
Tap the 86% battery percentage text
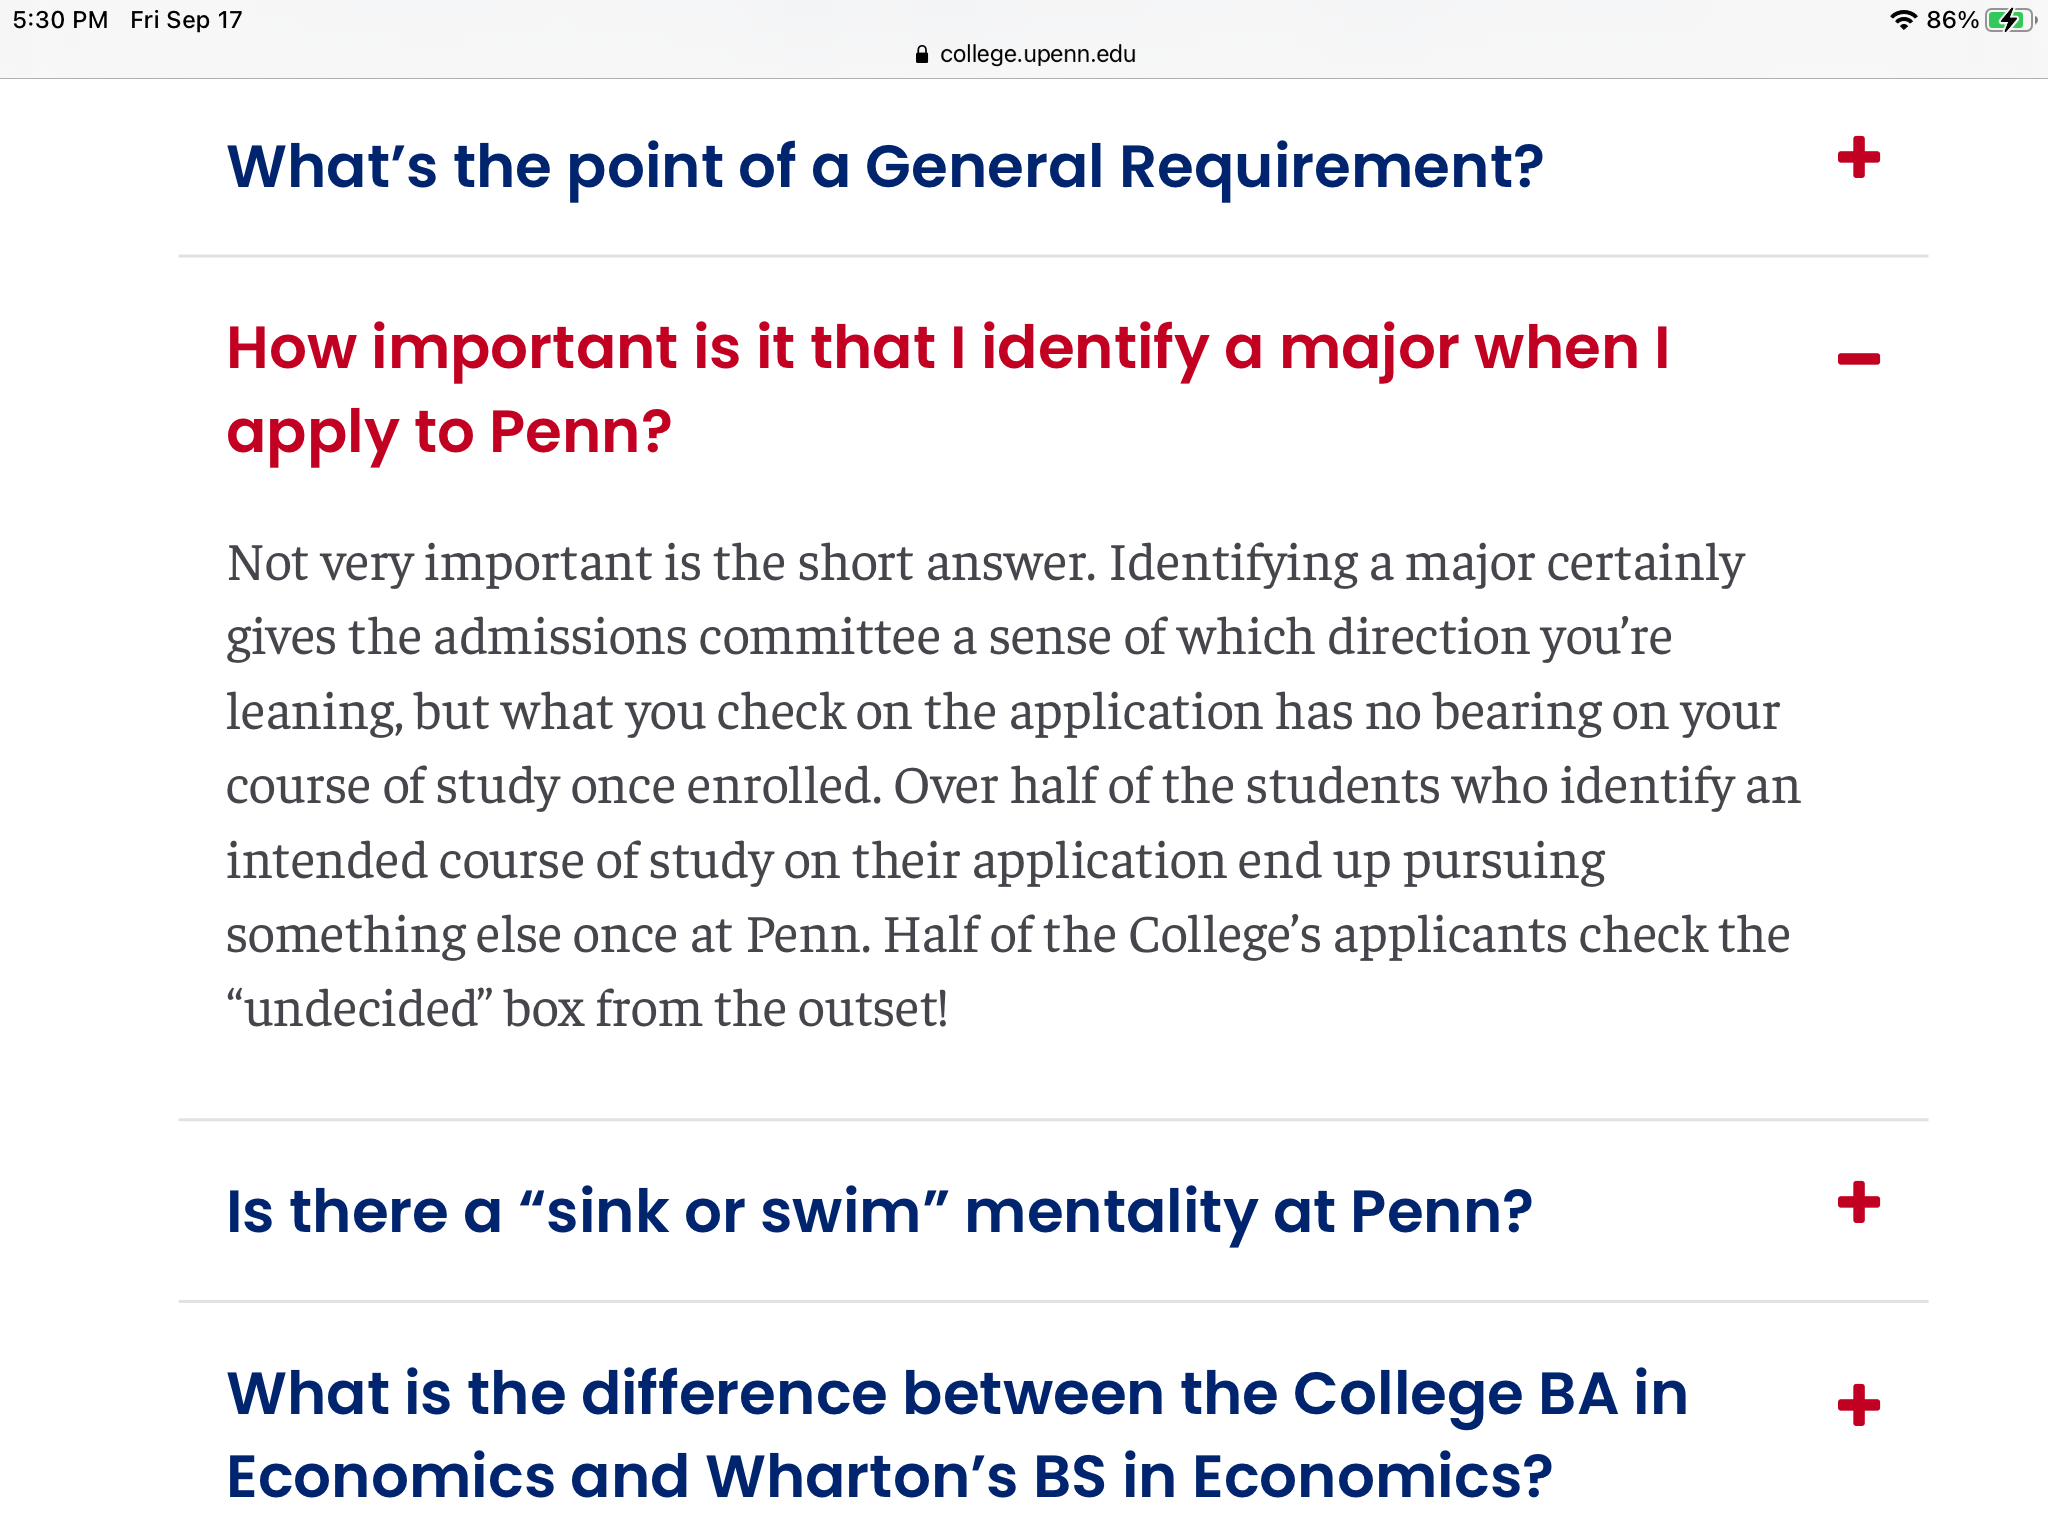(x=1952, y=20)
